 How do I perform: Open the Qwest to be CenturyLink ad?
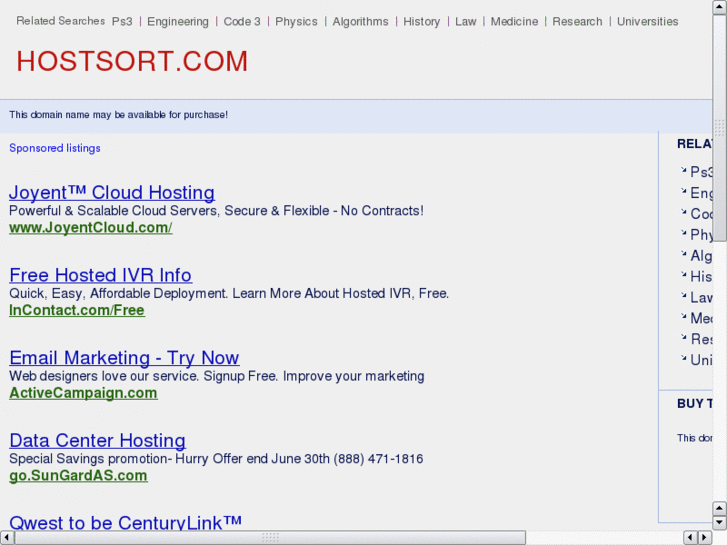[x=125, y=522]
